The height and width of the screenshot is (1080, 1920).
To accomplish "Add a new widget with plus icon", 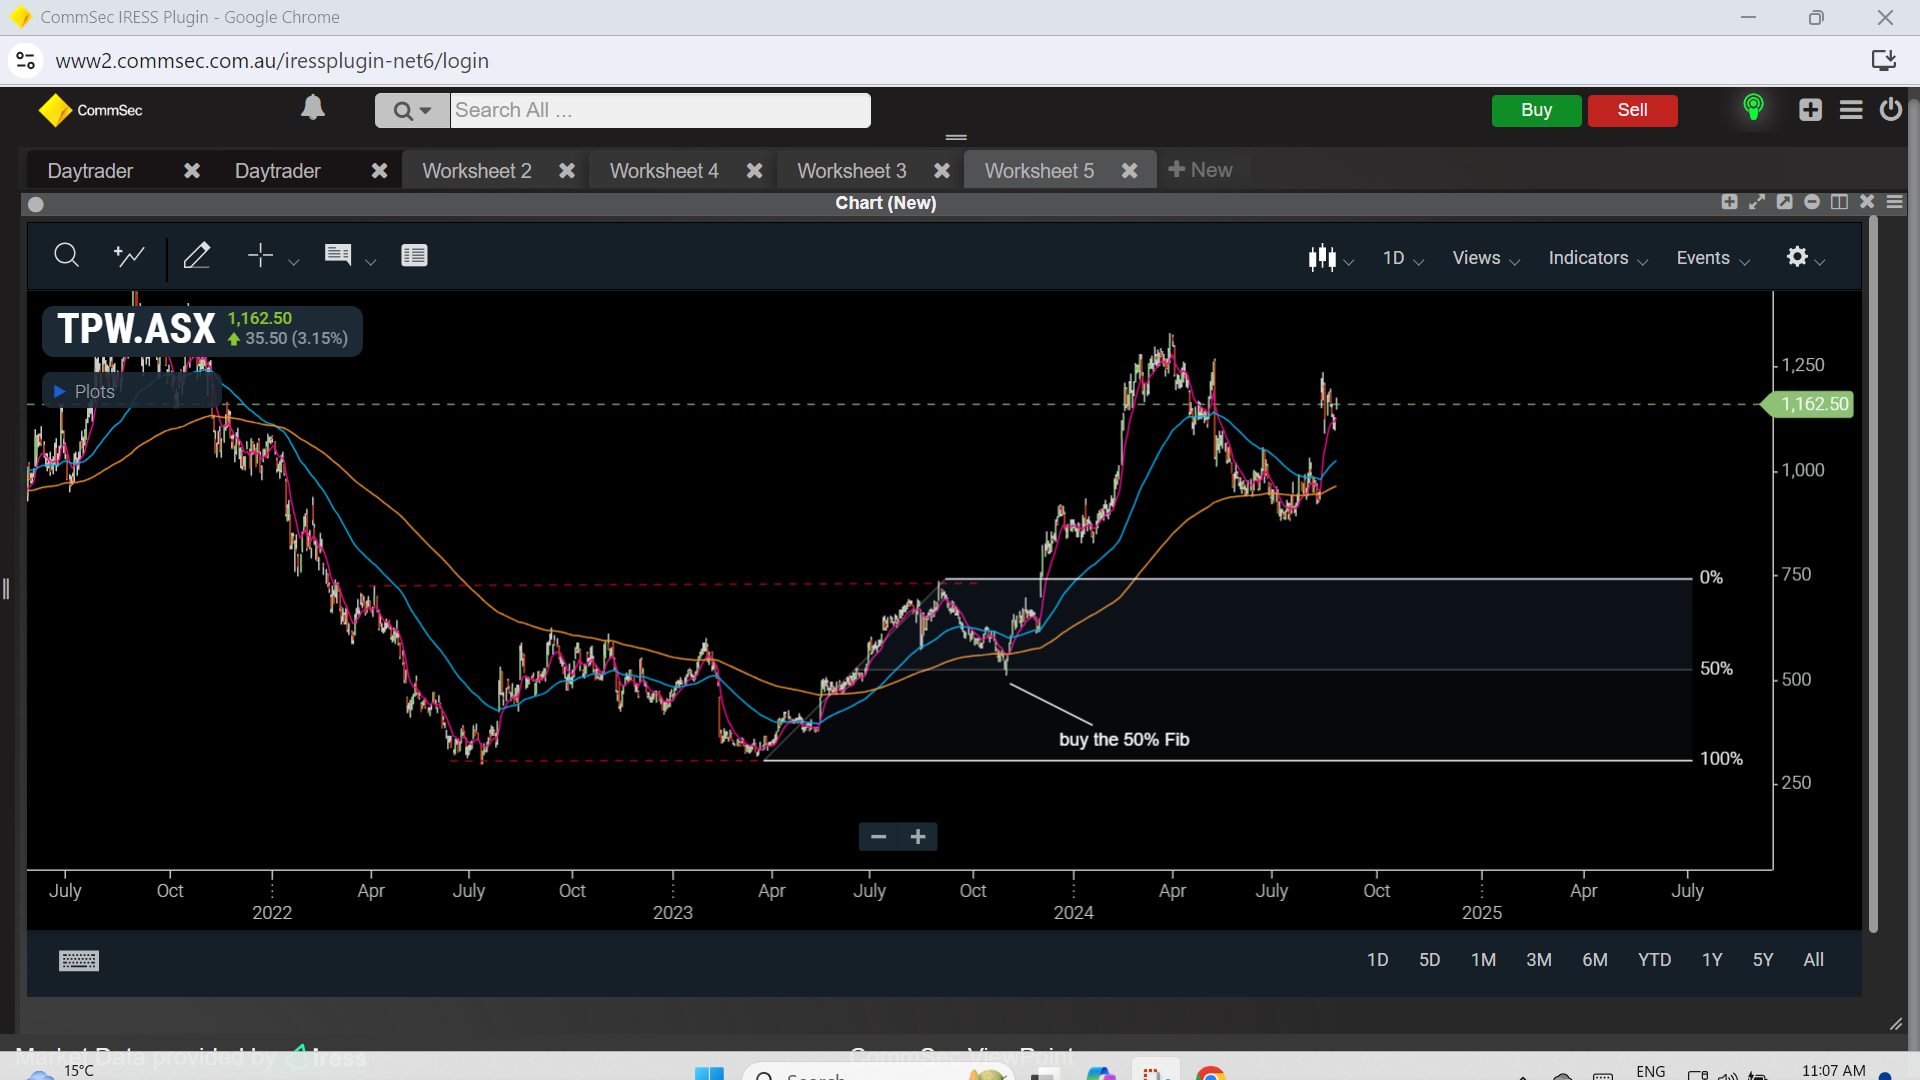I will (1810, 110).
